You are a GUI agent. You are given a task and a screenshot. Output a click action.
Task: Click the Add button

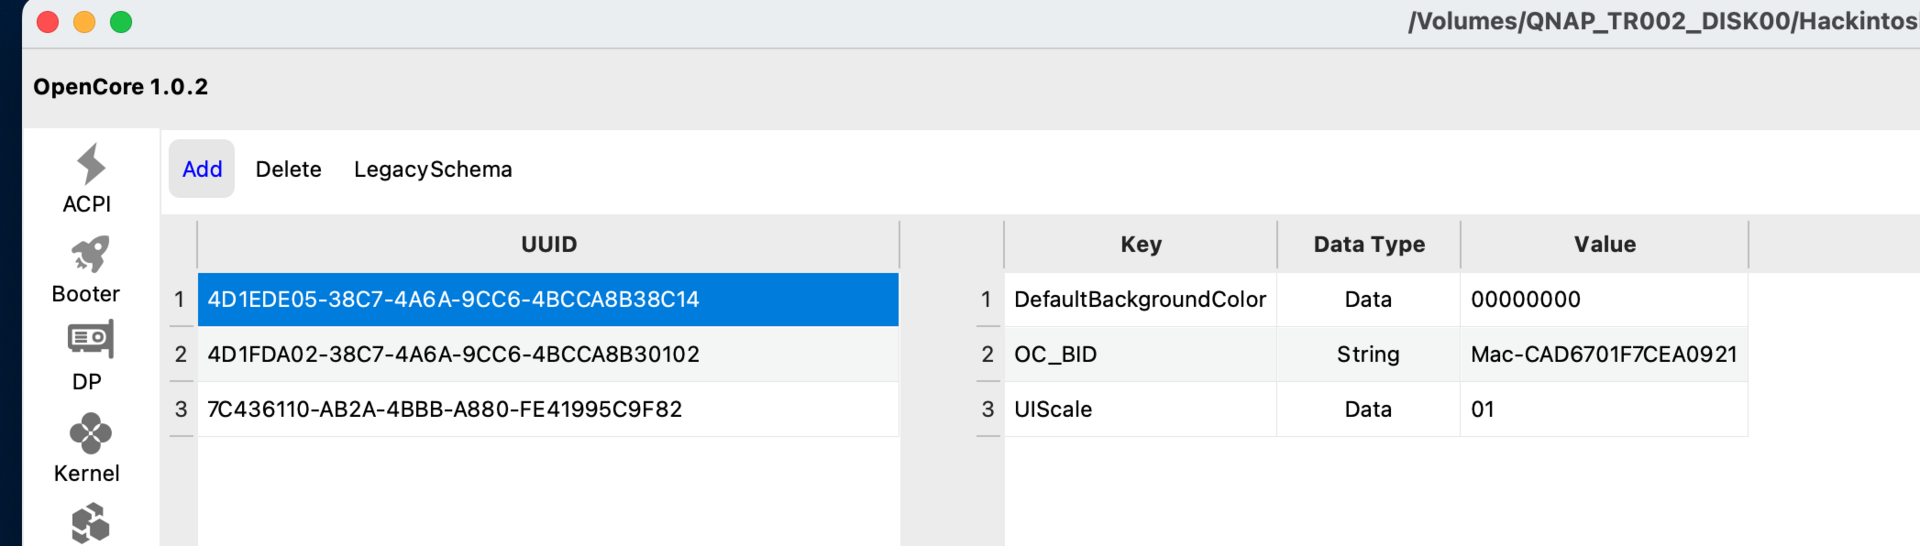pos(202,169)
